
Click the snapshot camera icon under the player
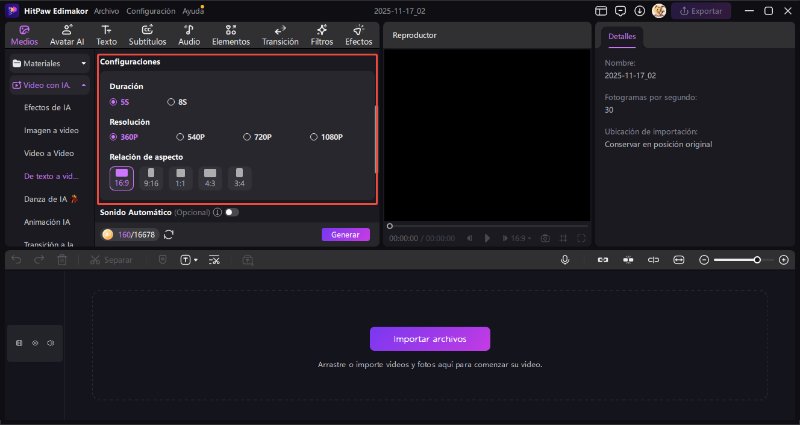tap(545, 238)
